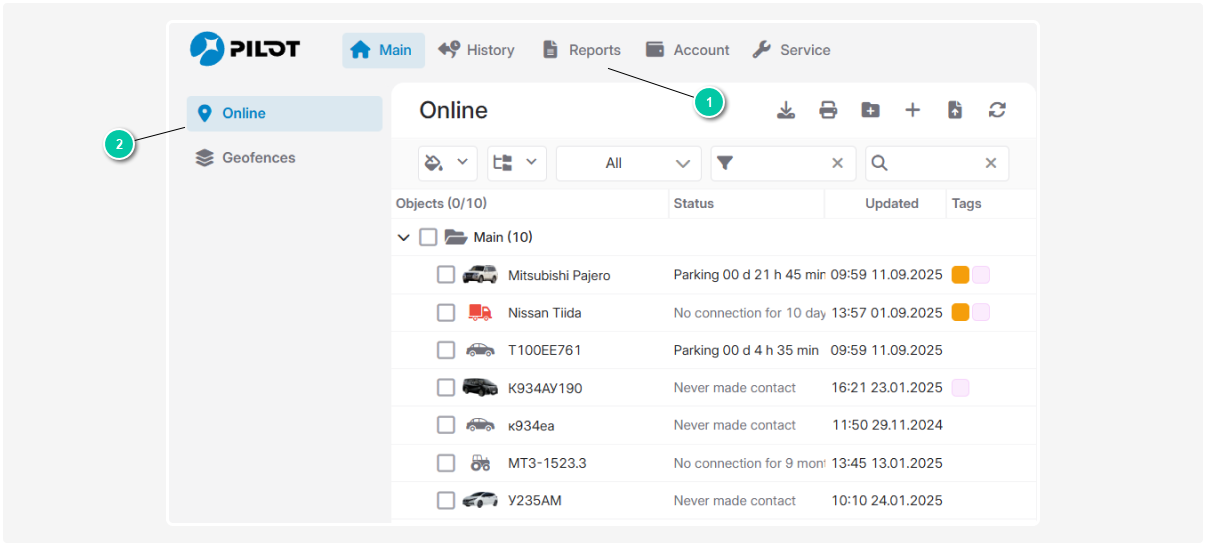Click the add folder icon
This screenshot has height=546, width=1206.
click(870, 110)
